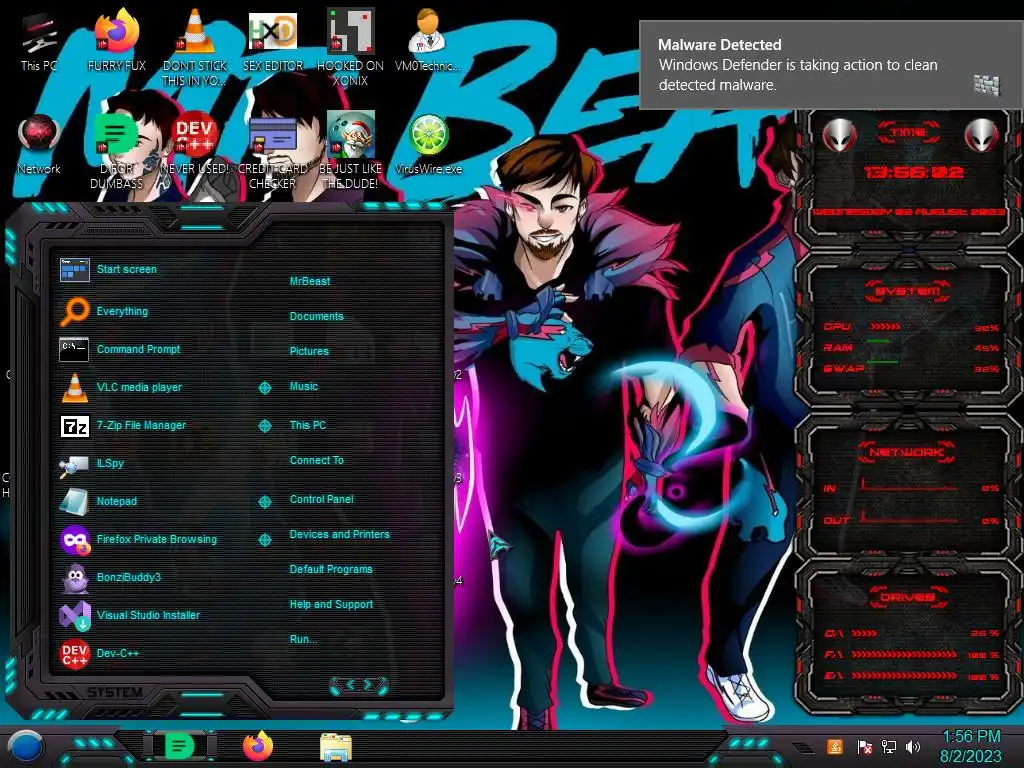Open the network tray icon
The image size is (1024, 768).
888,746
